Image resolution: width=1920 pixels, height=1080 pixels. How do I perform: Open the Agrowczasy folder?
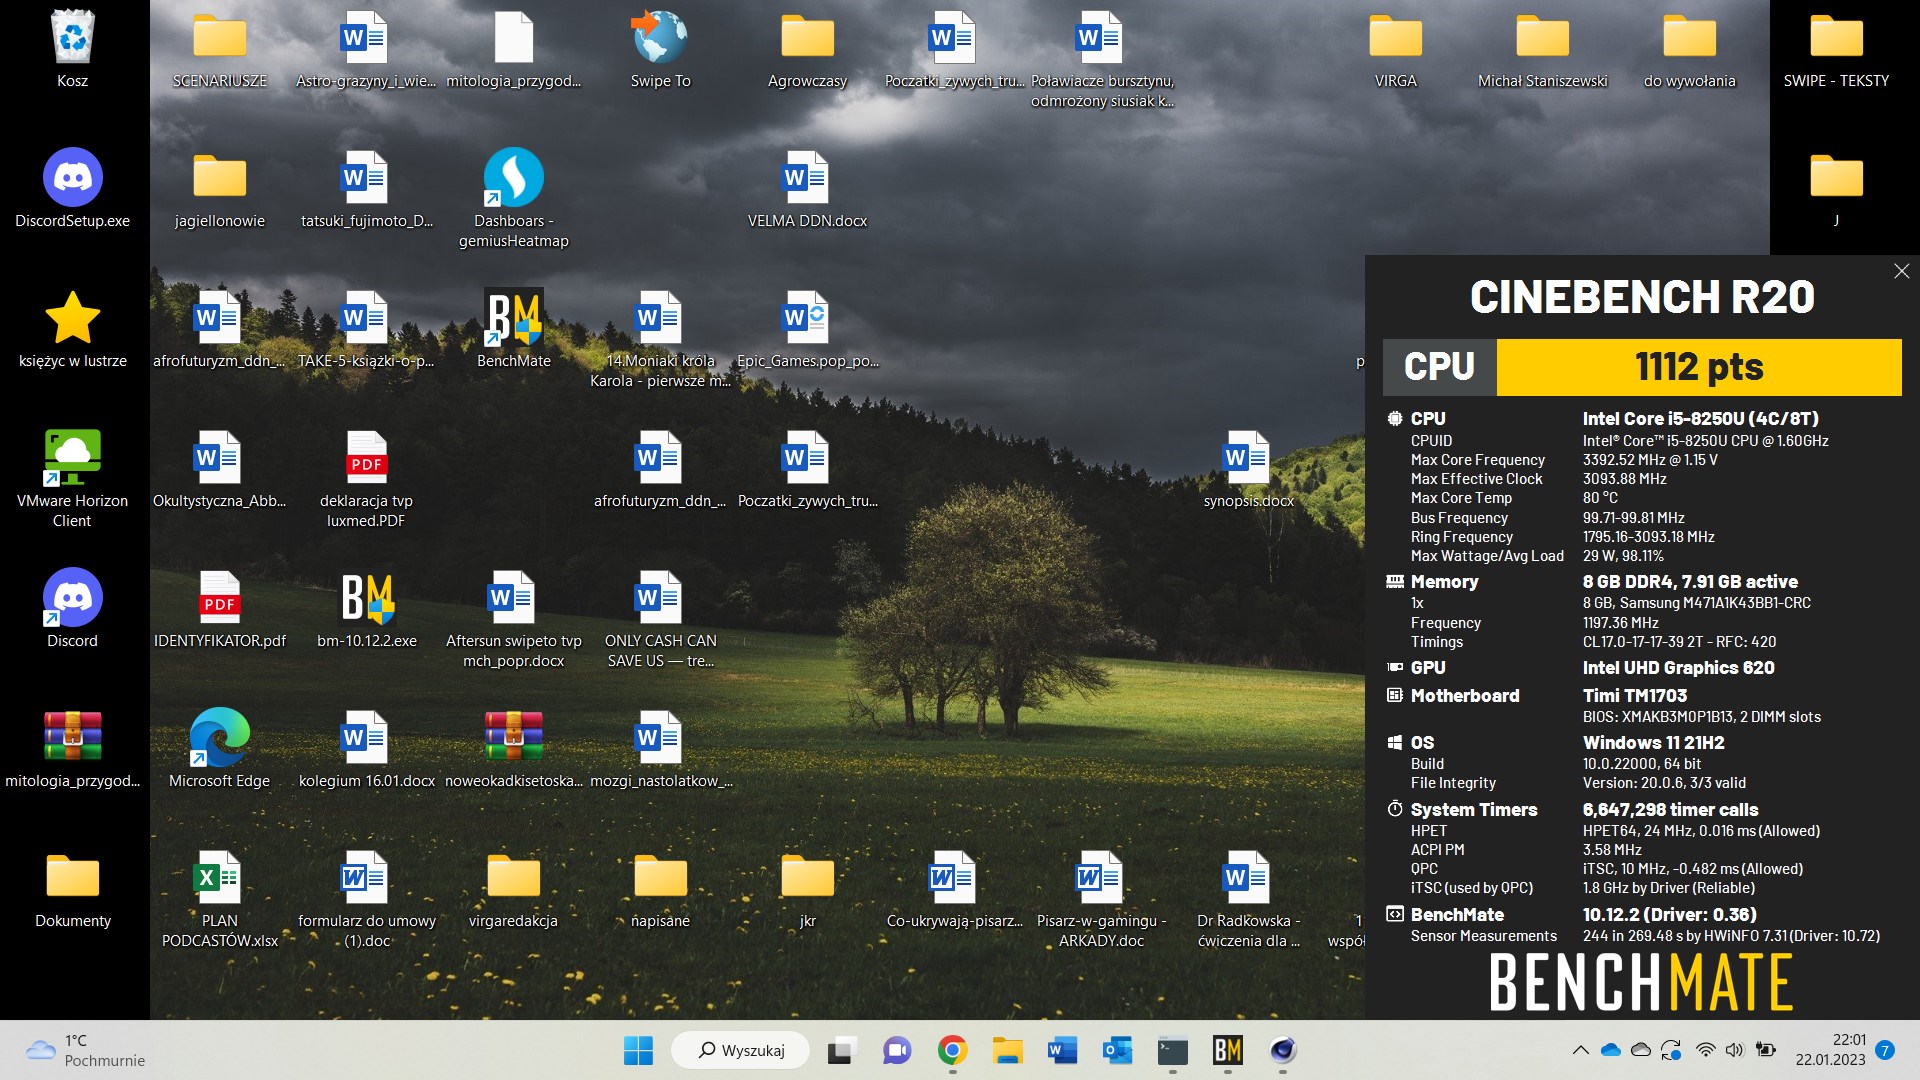pos(808,37)
